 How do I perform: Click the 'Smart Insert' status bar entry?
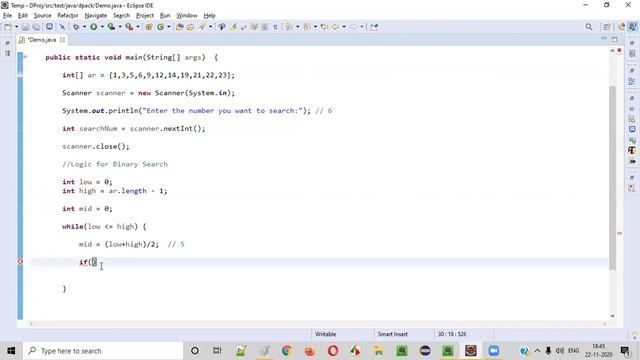click(393, 334)
